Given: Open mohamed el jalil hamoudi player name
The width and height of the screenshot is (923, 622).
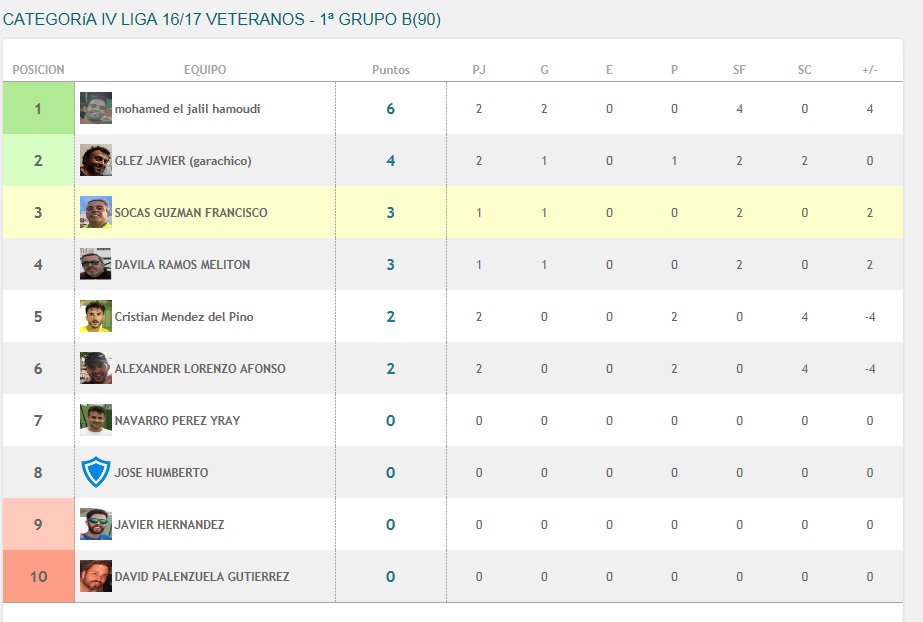Looking at the screenshot, I should tap(187, 109).
